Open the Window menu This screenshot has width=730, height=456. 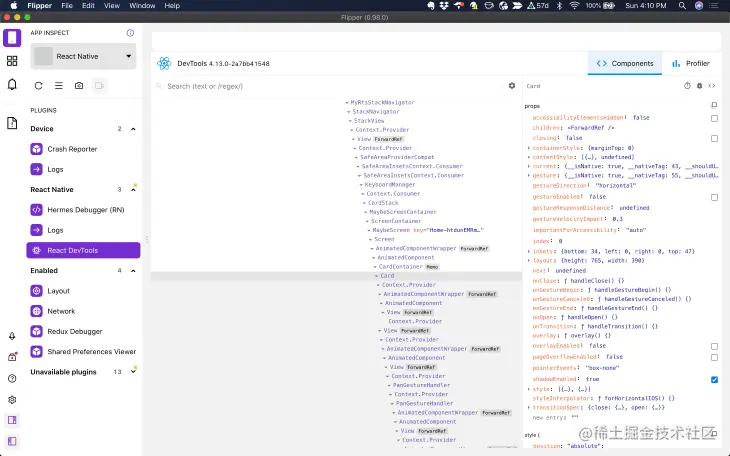coord(142,6)
